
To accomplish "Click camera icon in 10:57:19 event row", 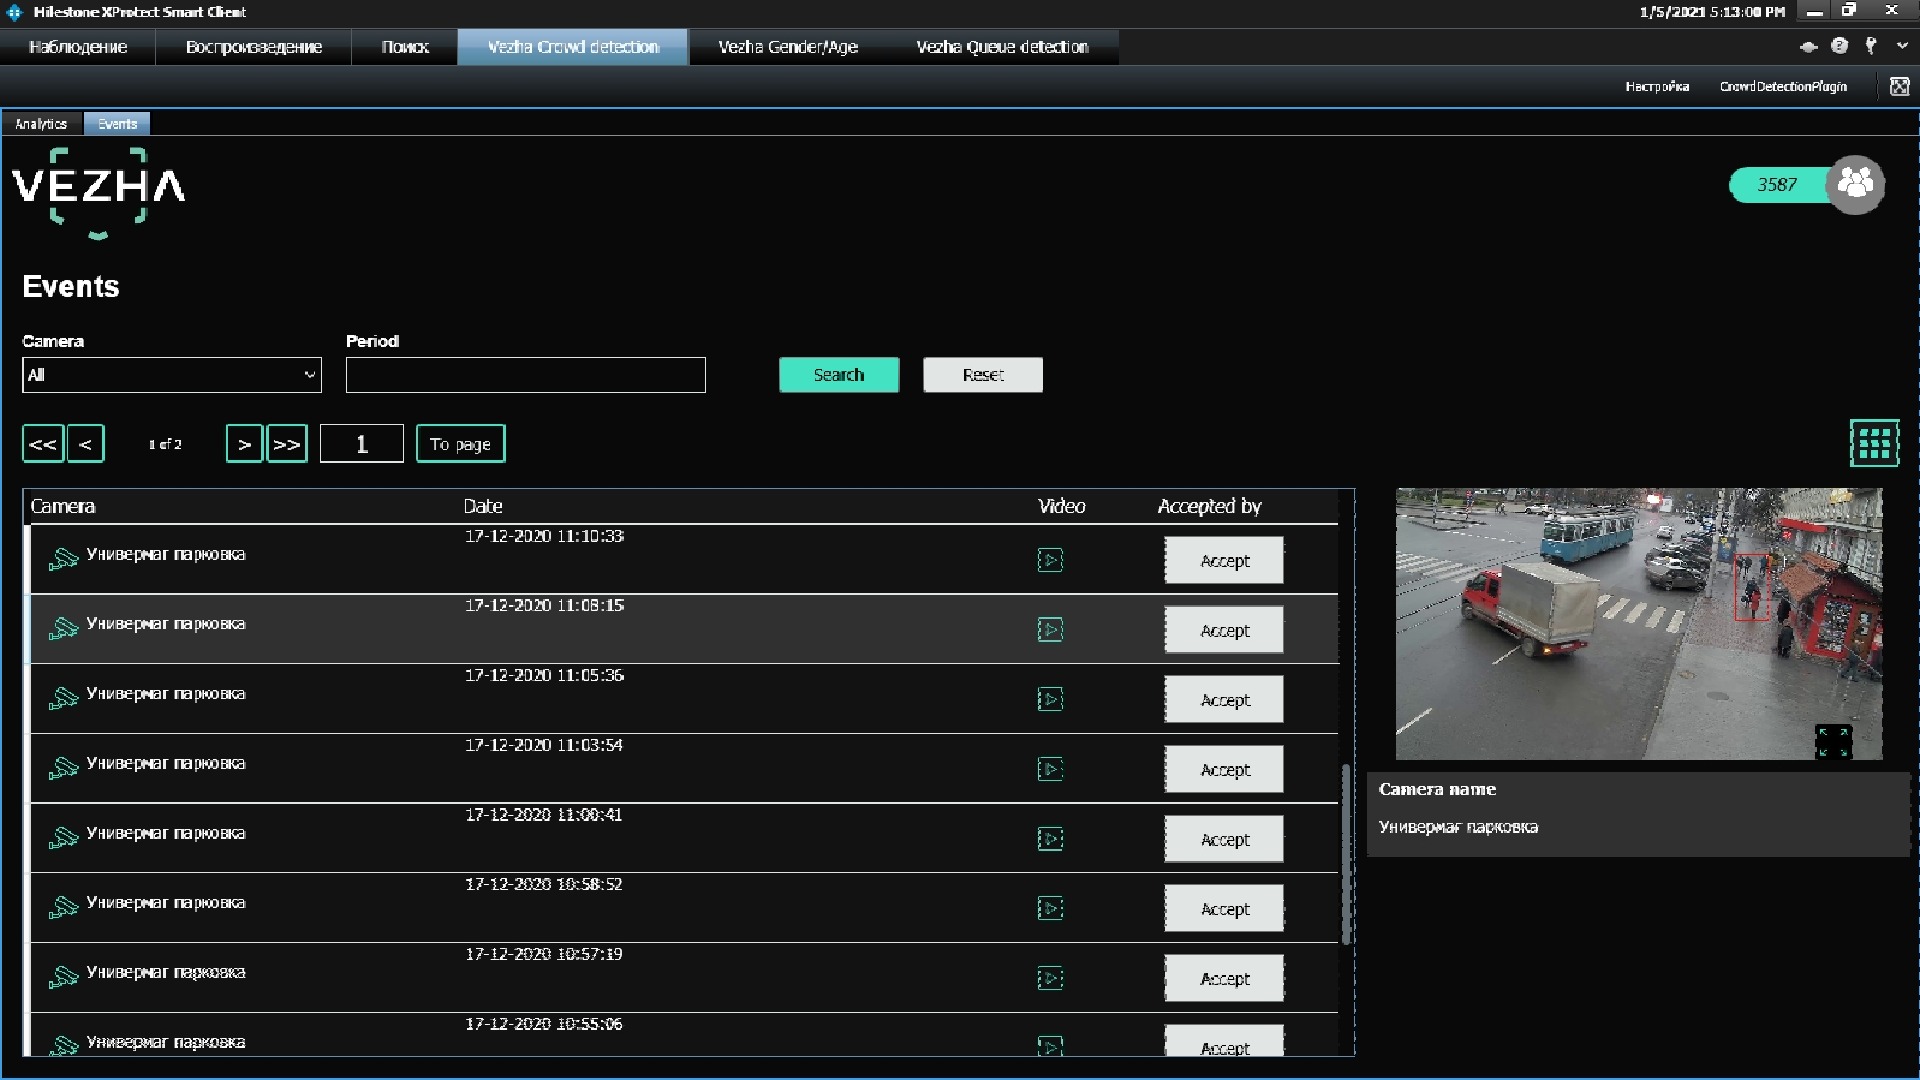I will pos(63,977).
